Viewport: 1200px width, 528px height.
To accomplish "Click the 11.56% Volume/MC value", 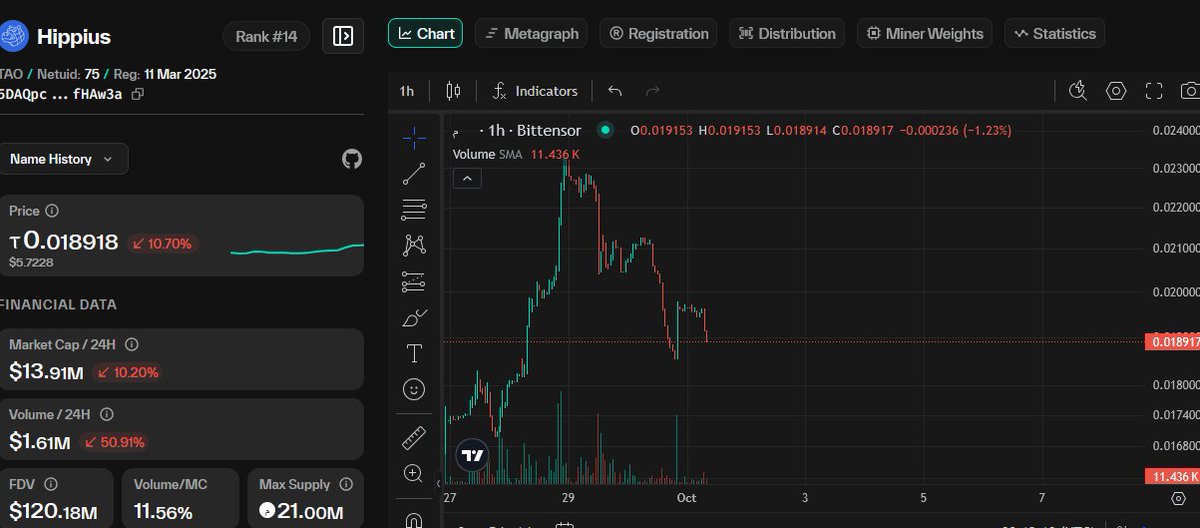I will pyautogui.click(x=163, y=512).
